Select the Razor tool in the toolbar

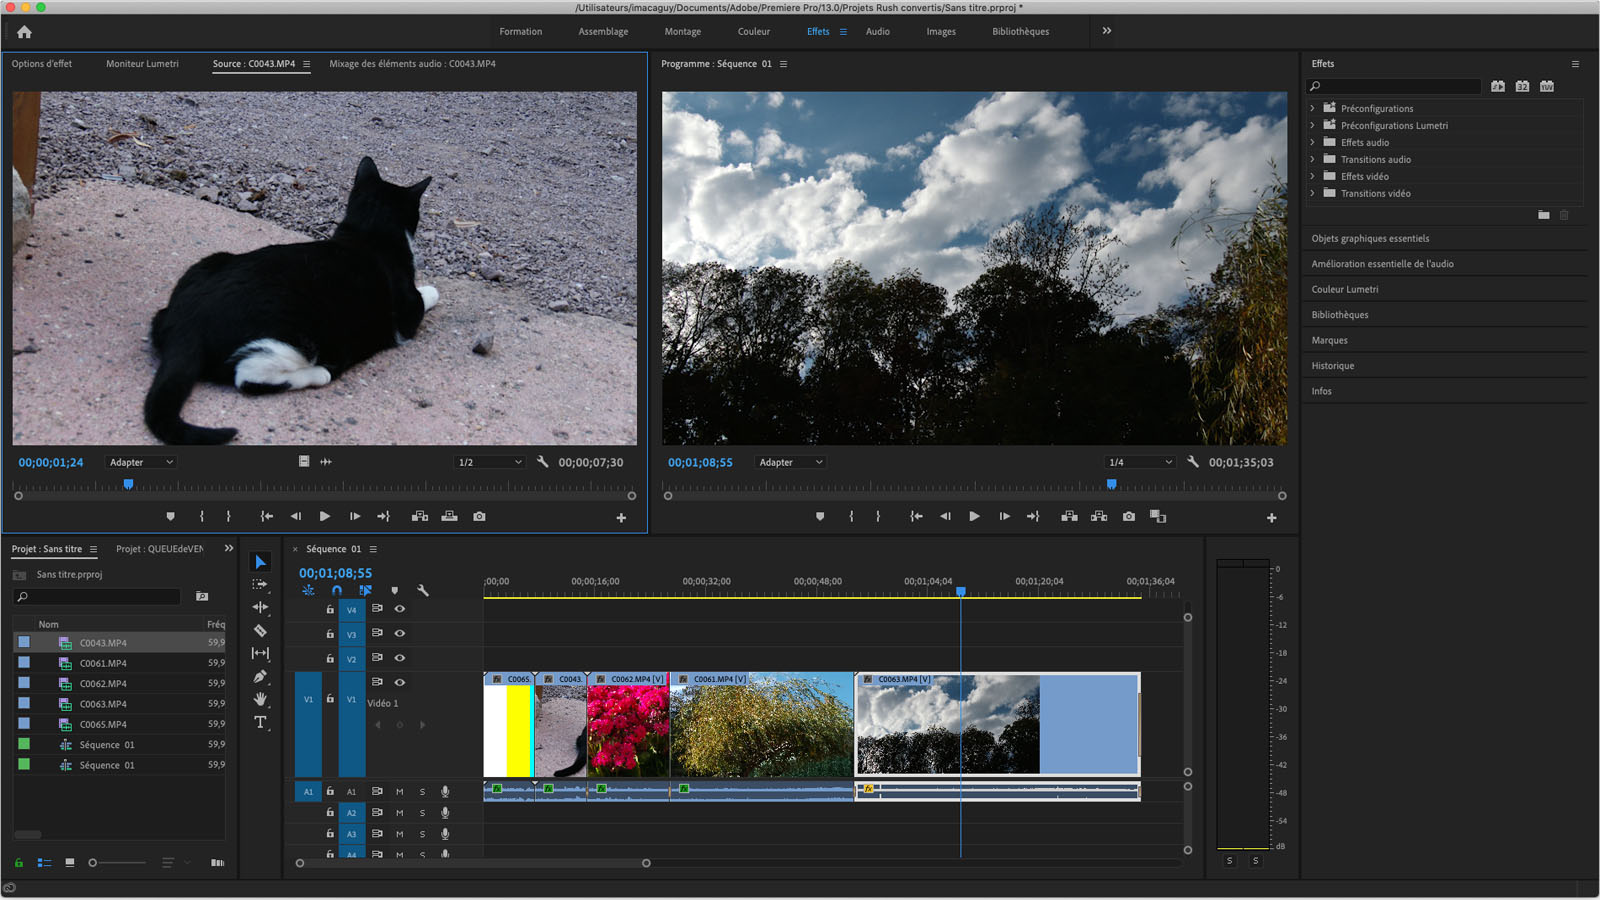coord(260,631)
